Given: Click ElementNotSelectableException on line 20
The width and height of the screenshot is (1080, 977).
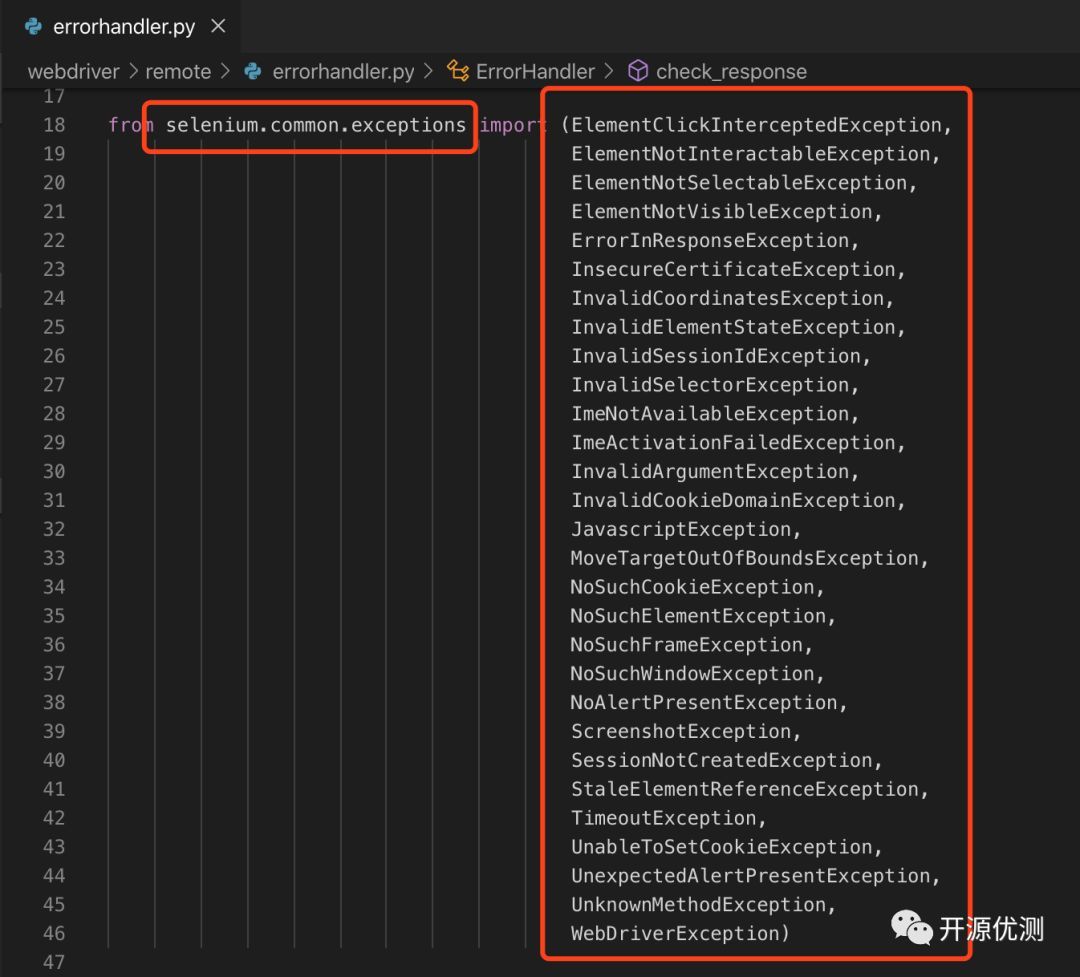Looking at the screenshot, I should 739,183.
